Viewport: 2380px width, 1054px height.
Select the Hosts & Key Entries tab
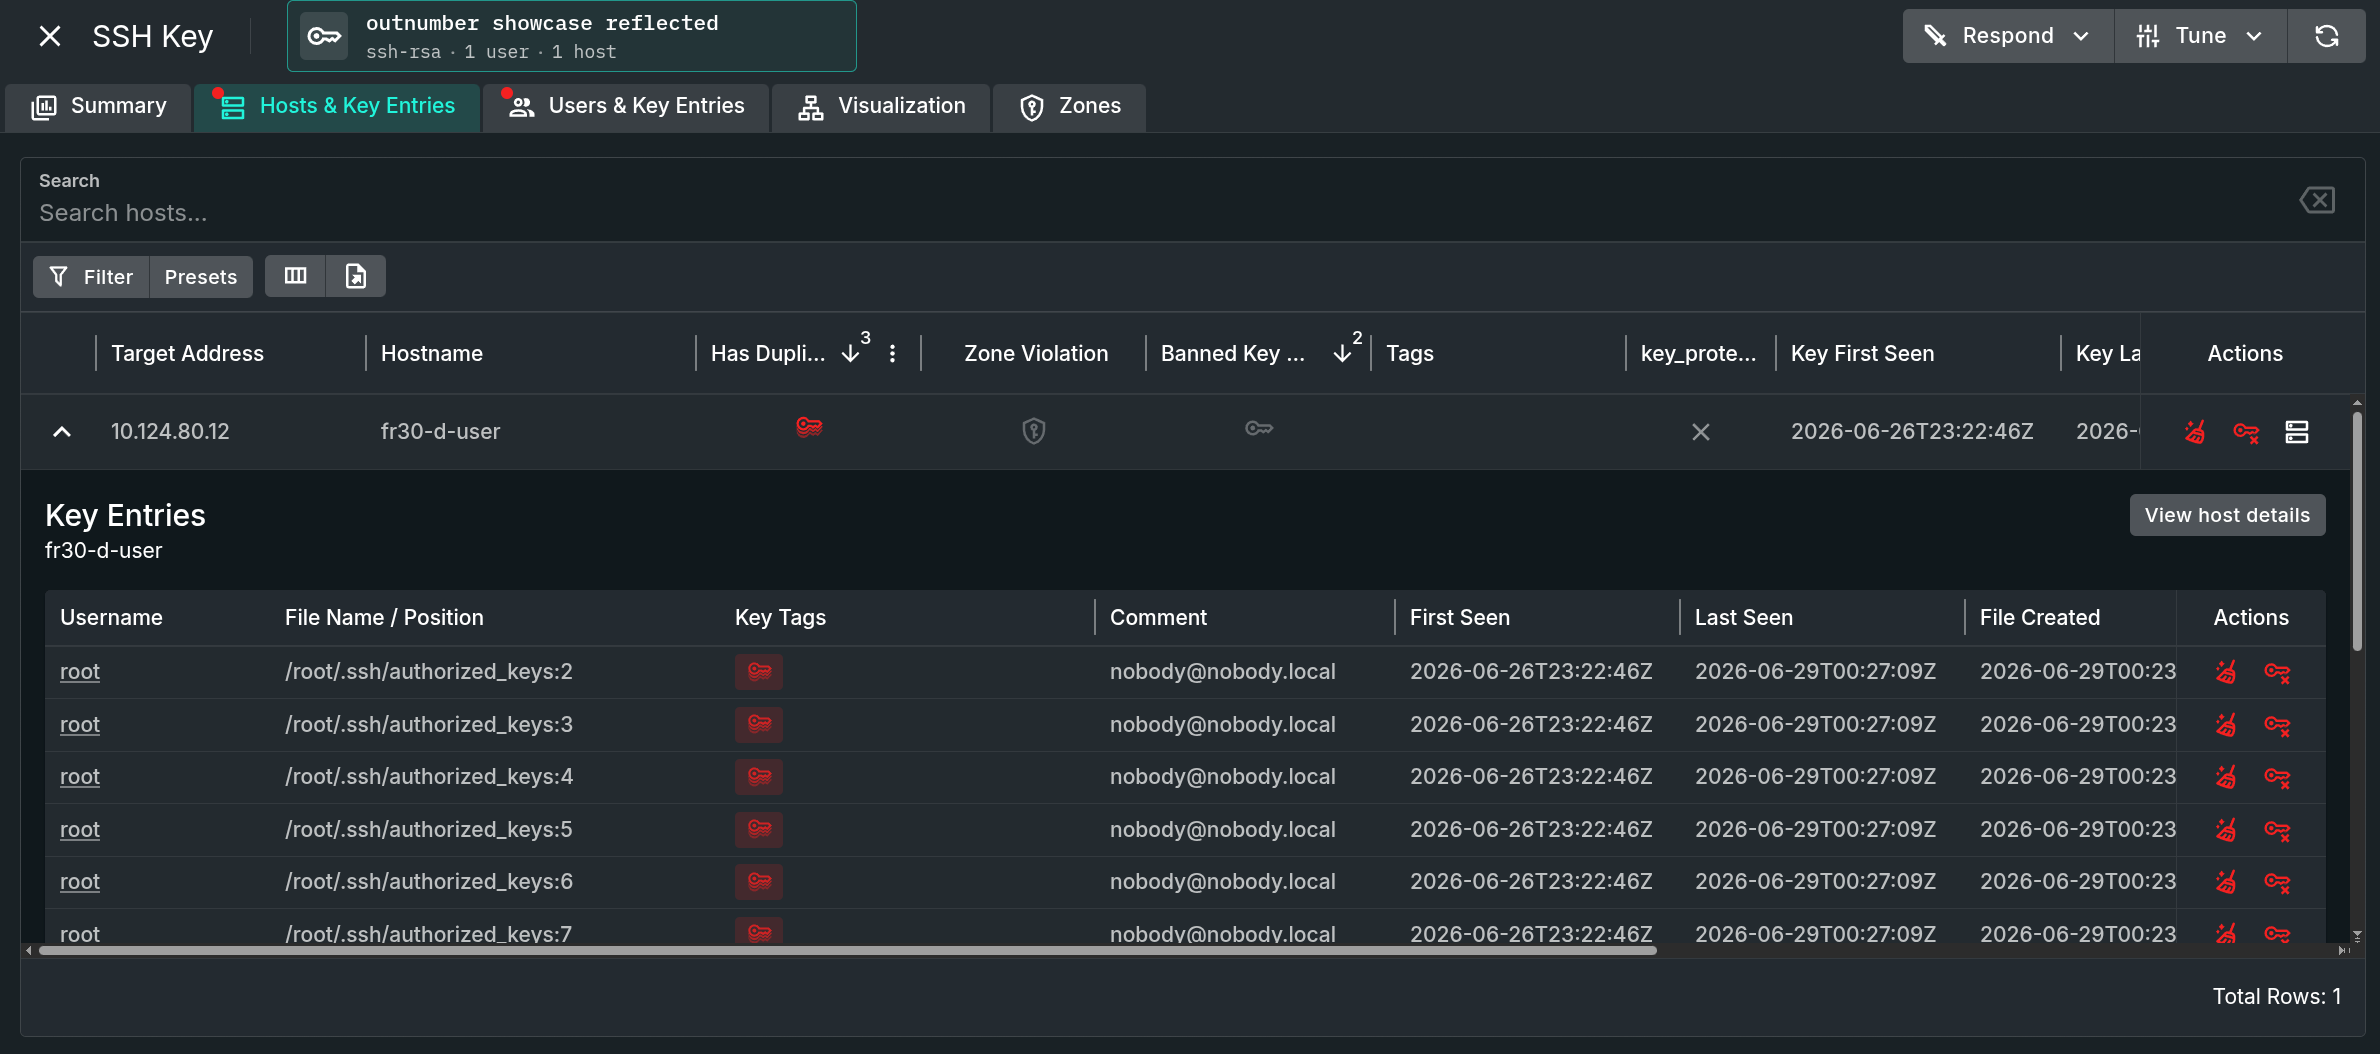[x=337, y=106]
